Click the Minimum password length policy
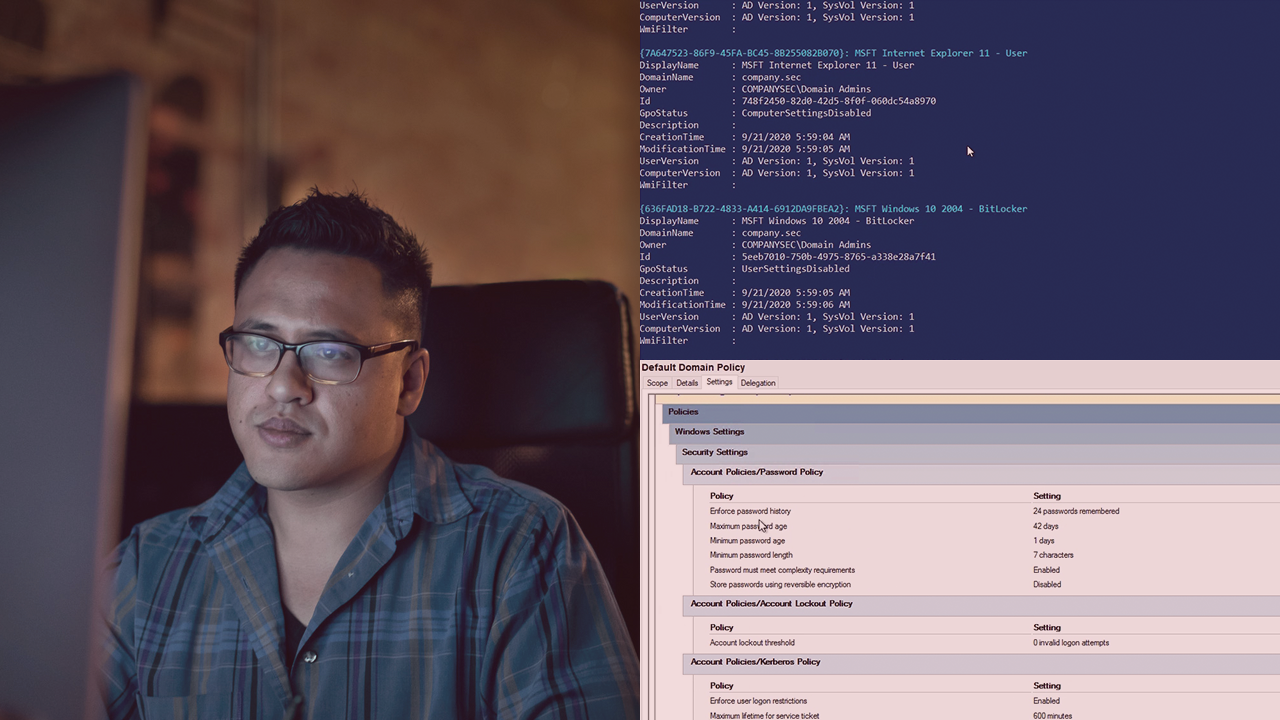1280x720 pixels. (x=751, y=555)
